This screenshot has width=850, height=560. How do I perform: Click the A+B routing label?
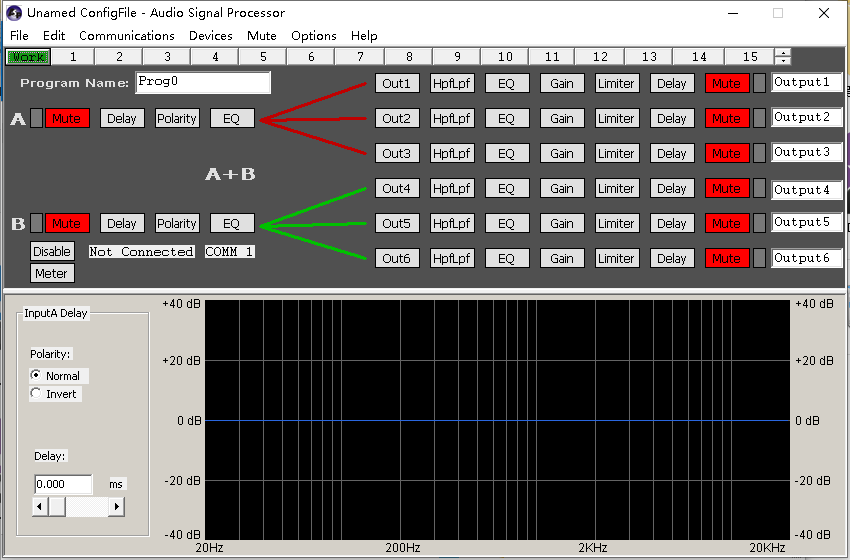click(230, 174)
